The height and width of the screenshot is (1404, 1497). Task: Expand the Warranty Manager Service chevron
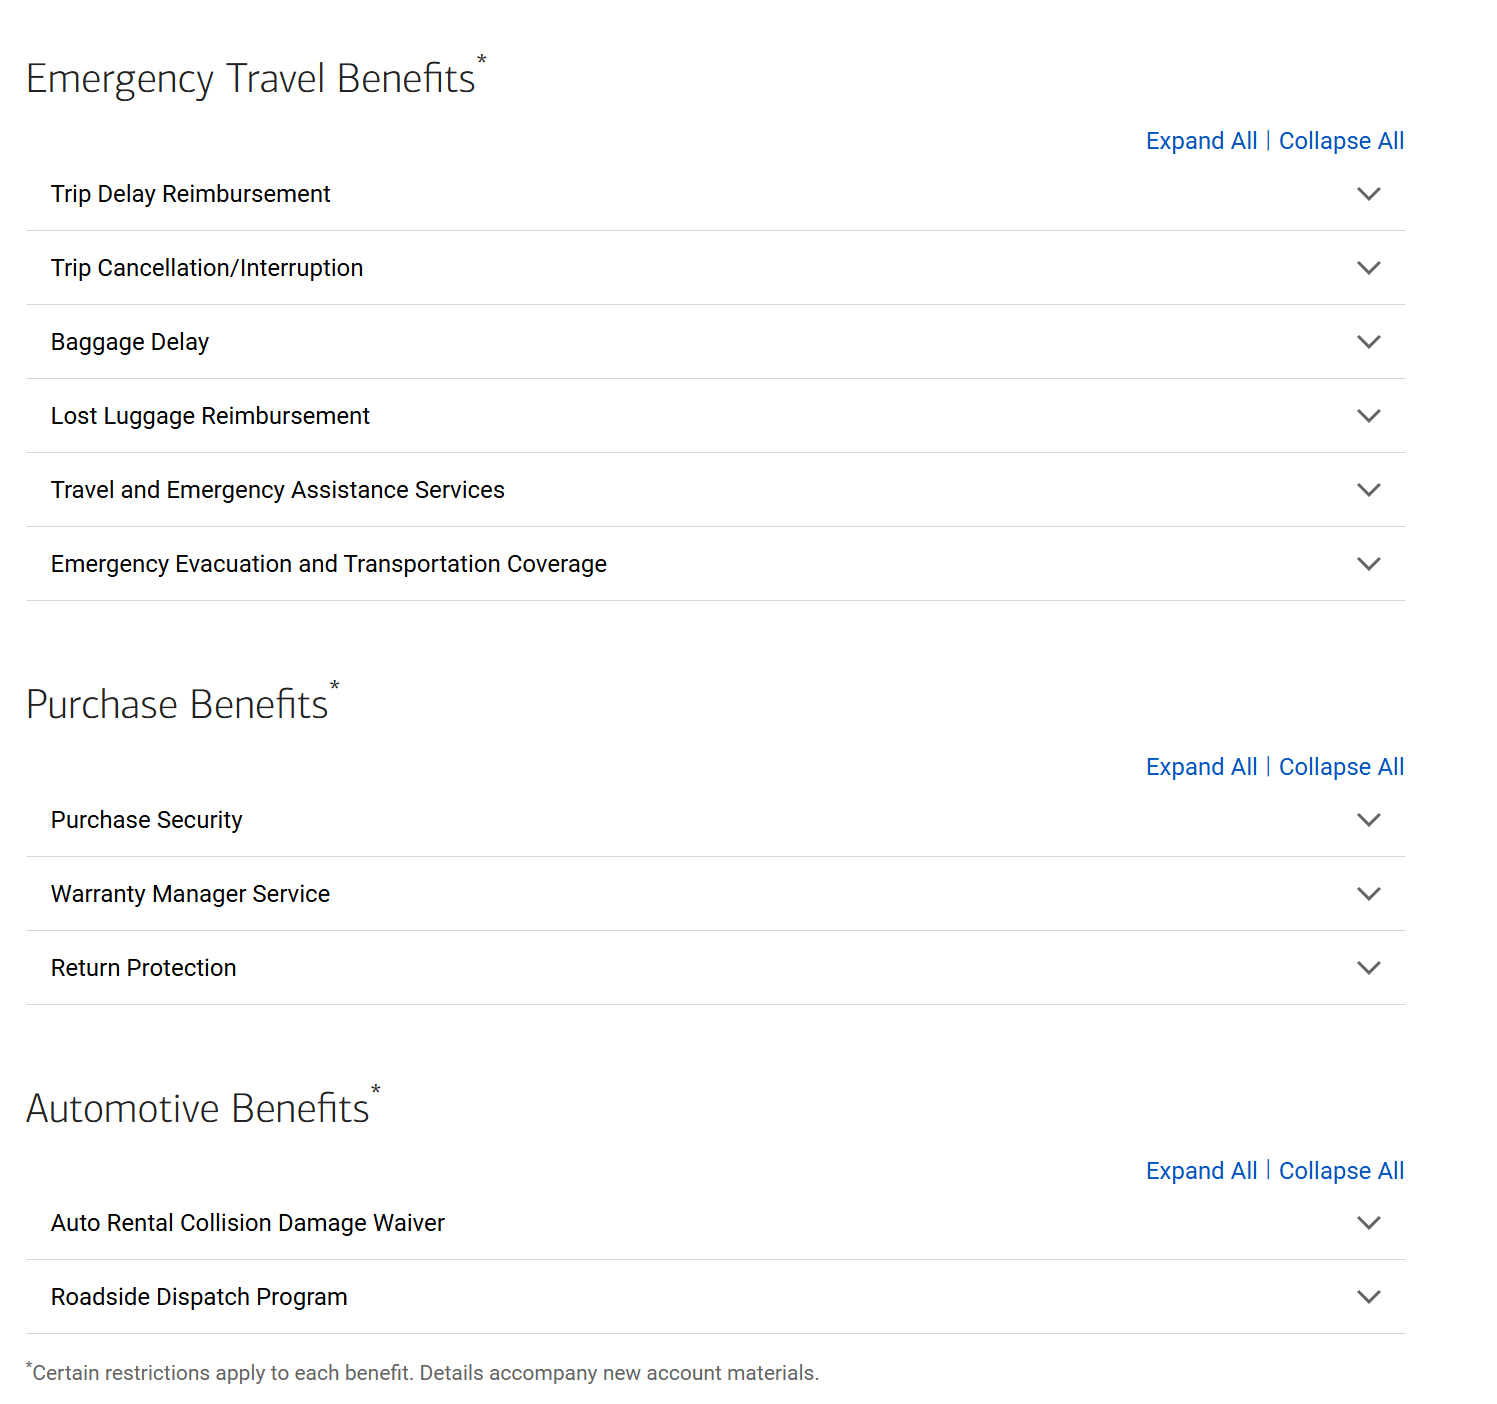[x=1368, y=894]
